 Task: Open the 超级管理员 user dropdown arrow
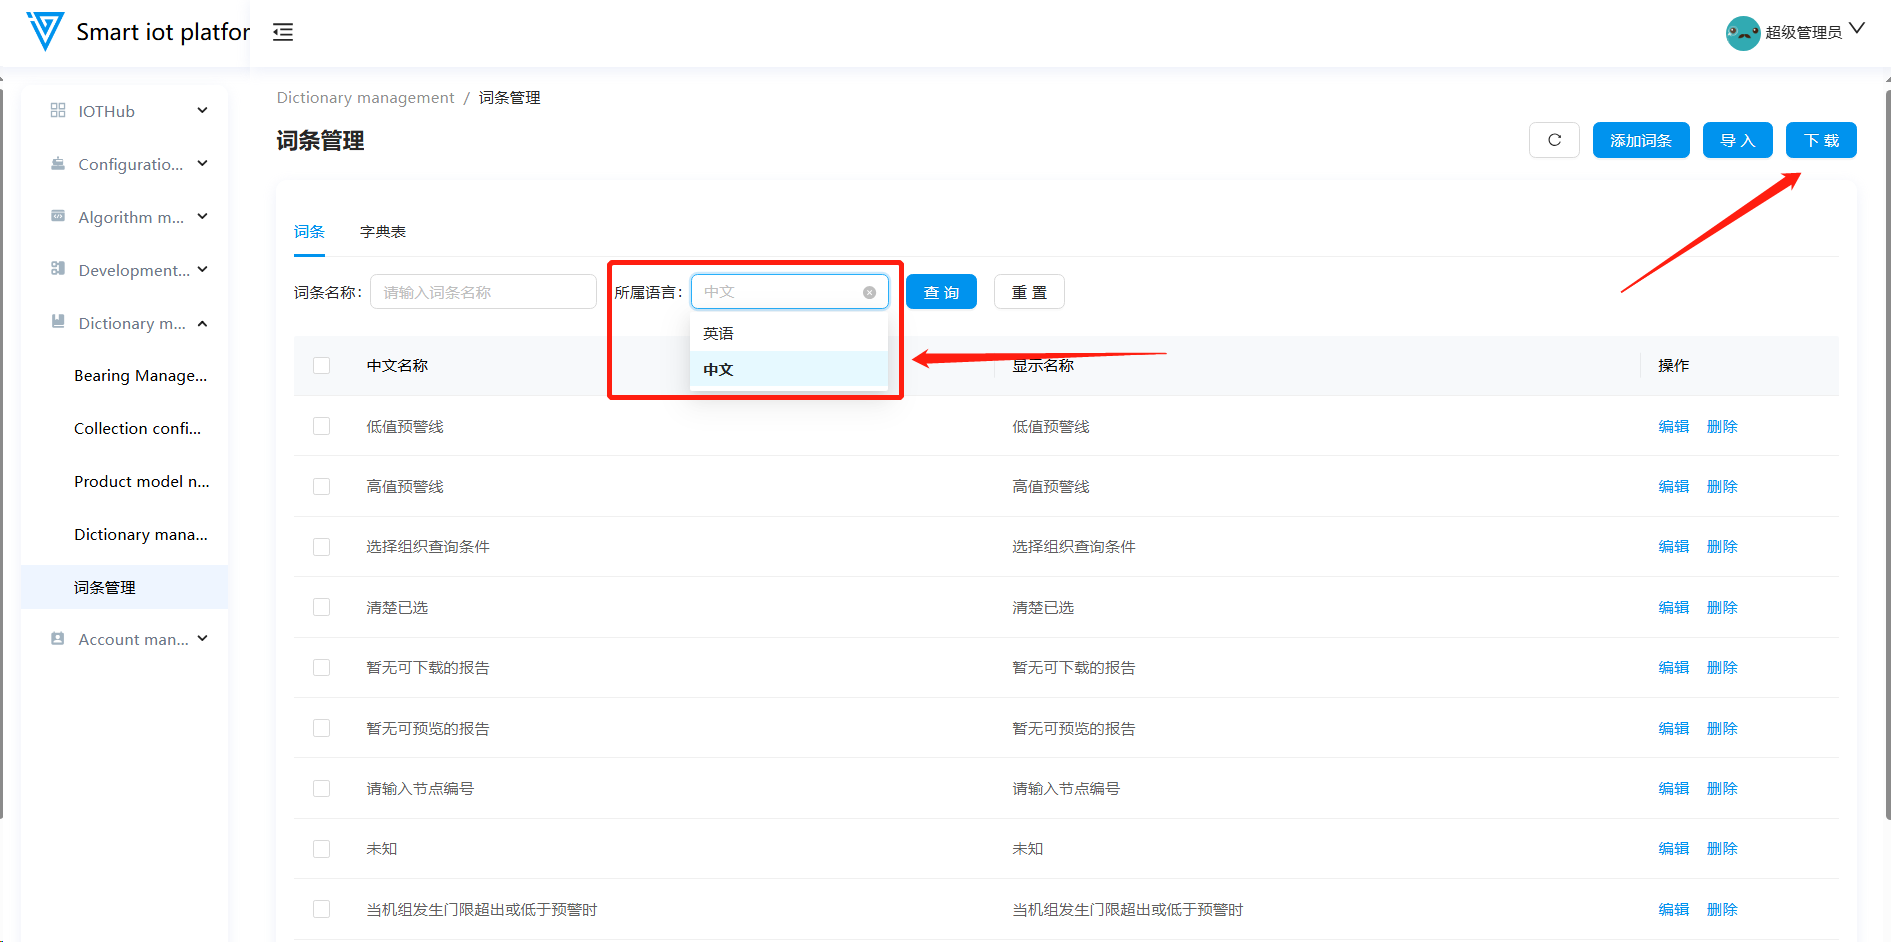coord(1856,29)
